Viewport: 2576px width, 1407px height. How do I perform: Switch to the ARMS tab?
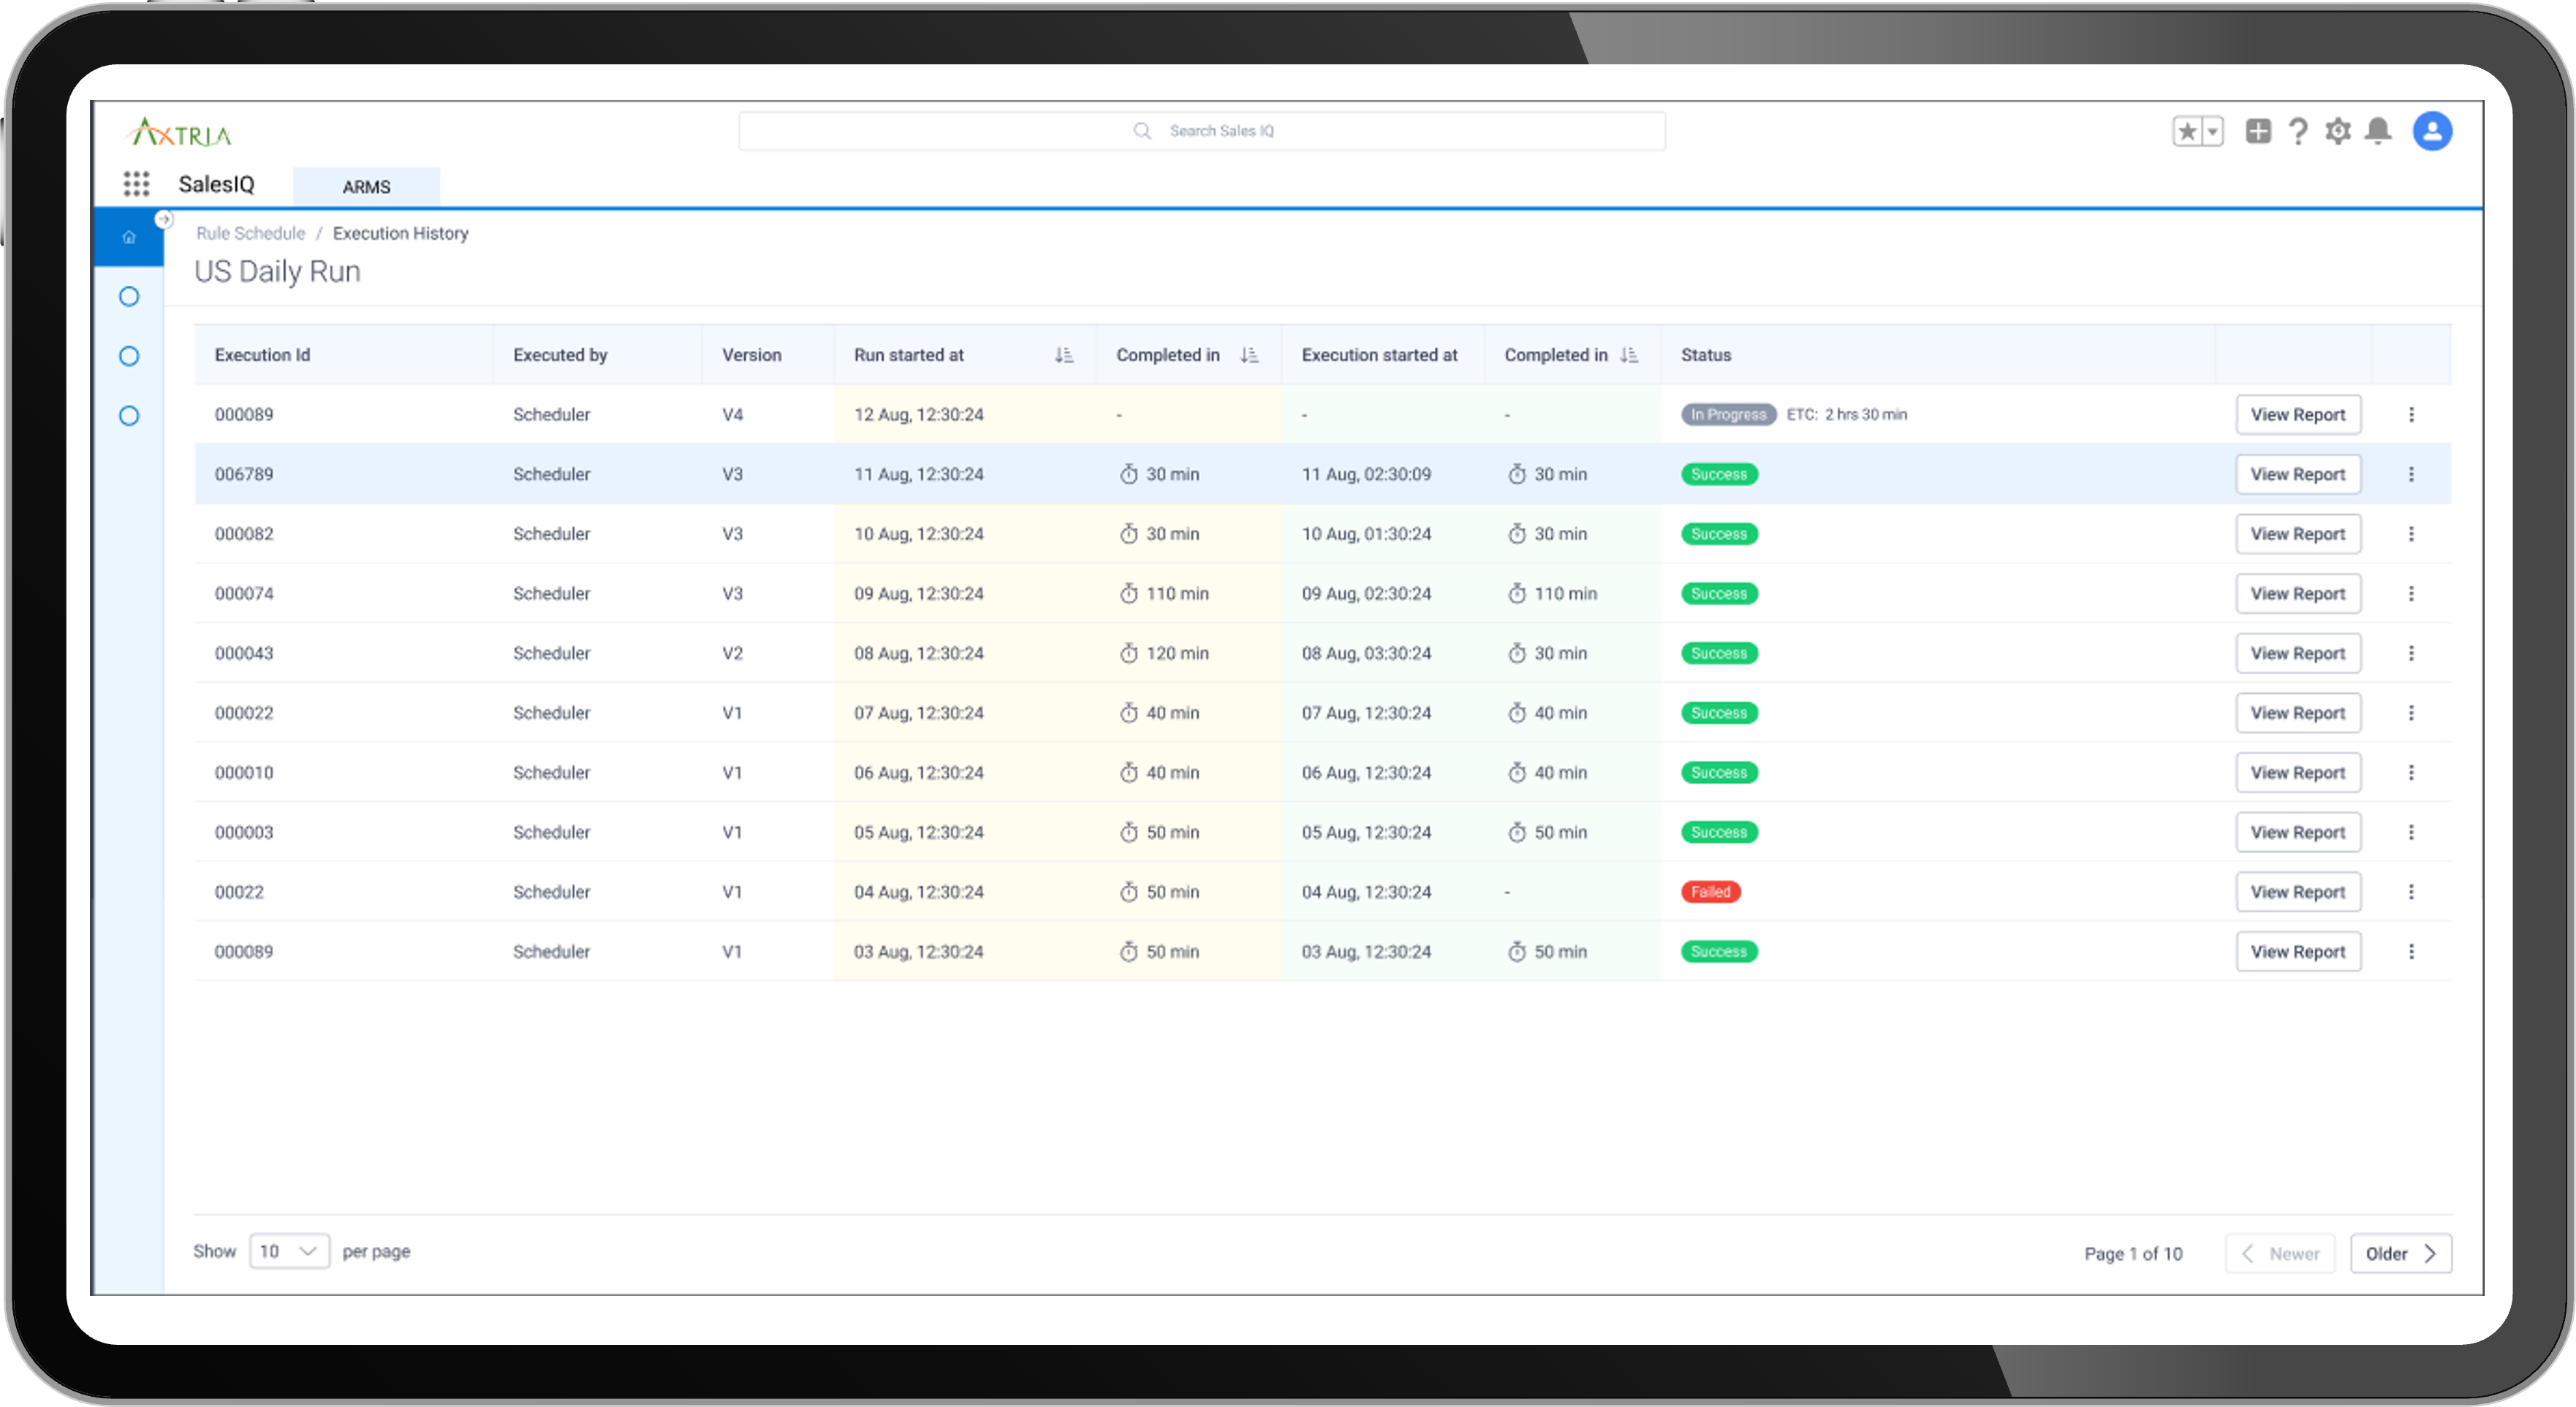click(366, 187)
